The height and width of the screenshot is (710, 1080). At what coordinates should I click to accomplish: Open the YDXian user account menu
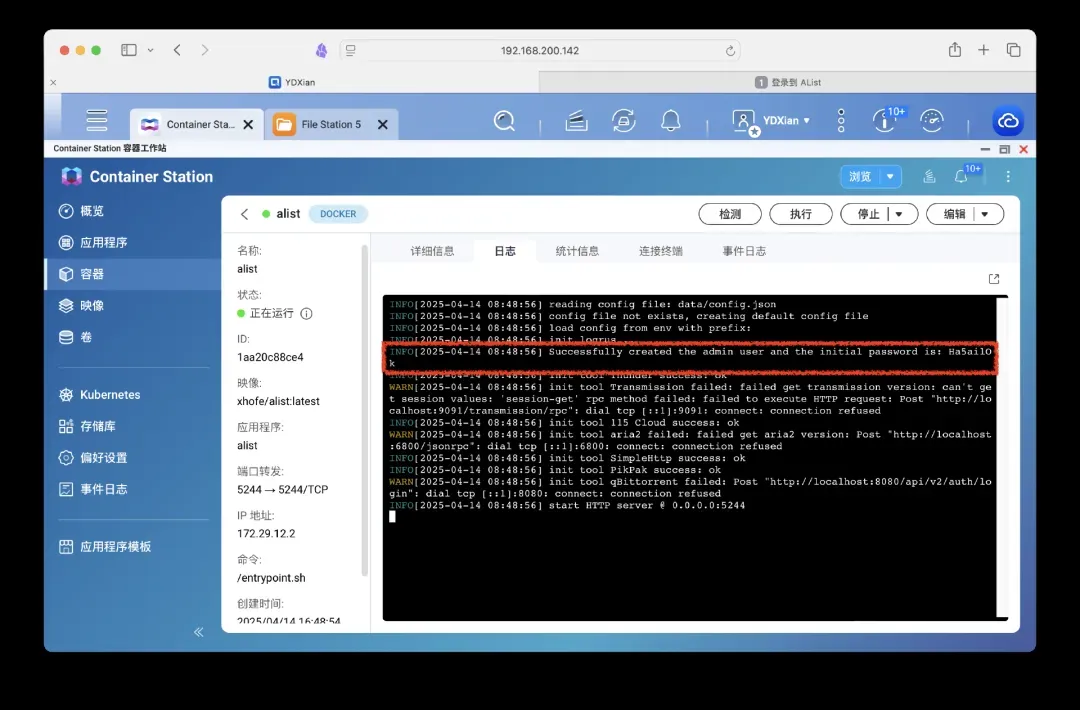click(773, 121)
